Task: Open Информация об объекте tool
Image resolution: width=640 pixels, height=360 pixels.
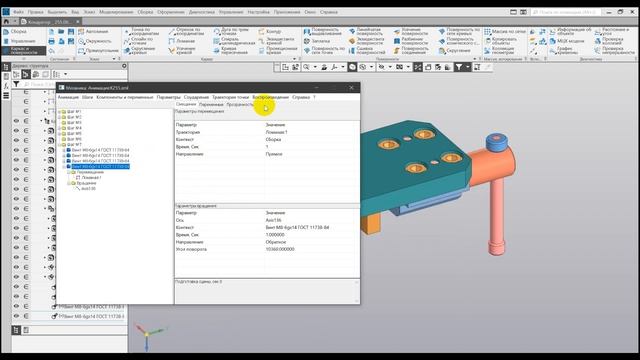Action: click(x=570, y=31)
